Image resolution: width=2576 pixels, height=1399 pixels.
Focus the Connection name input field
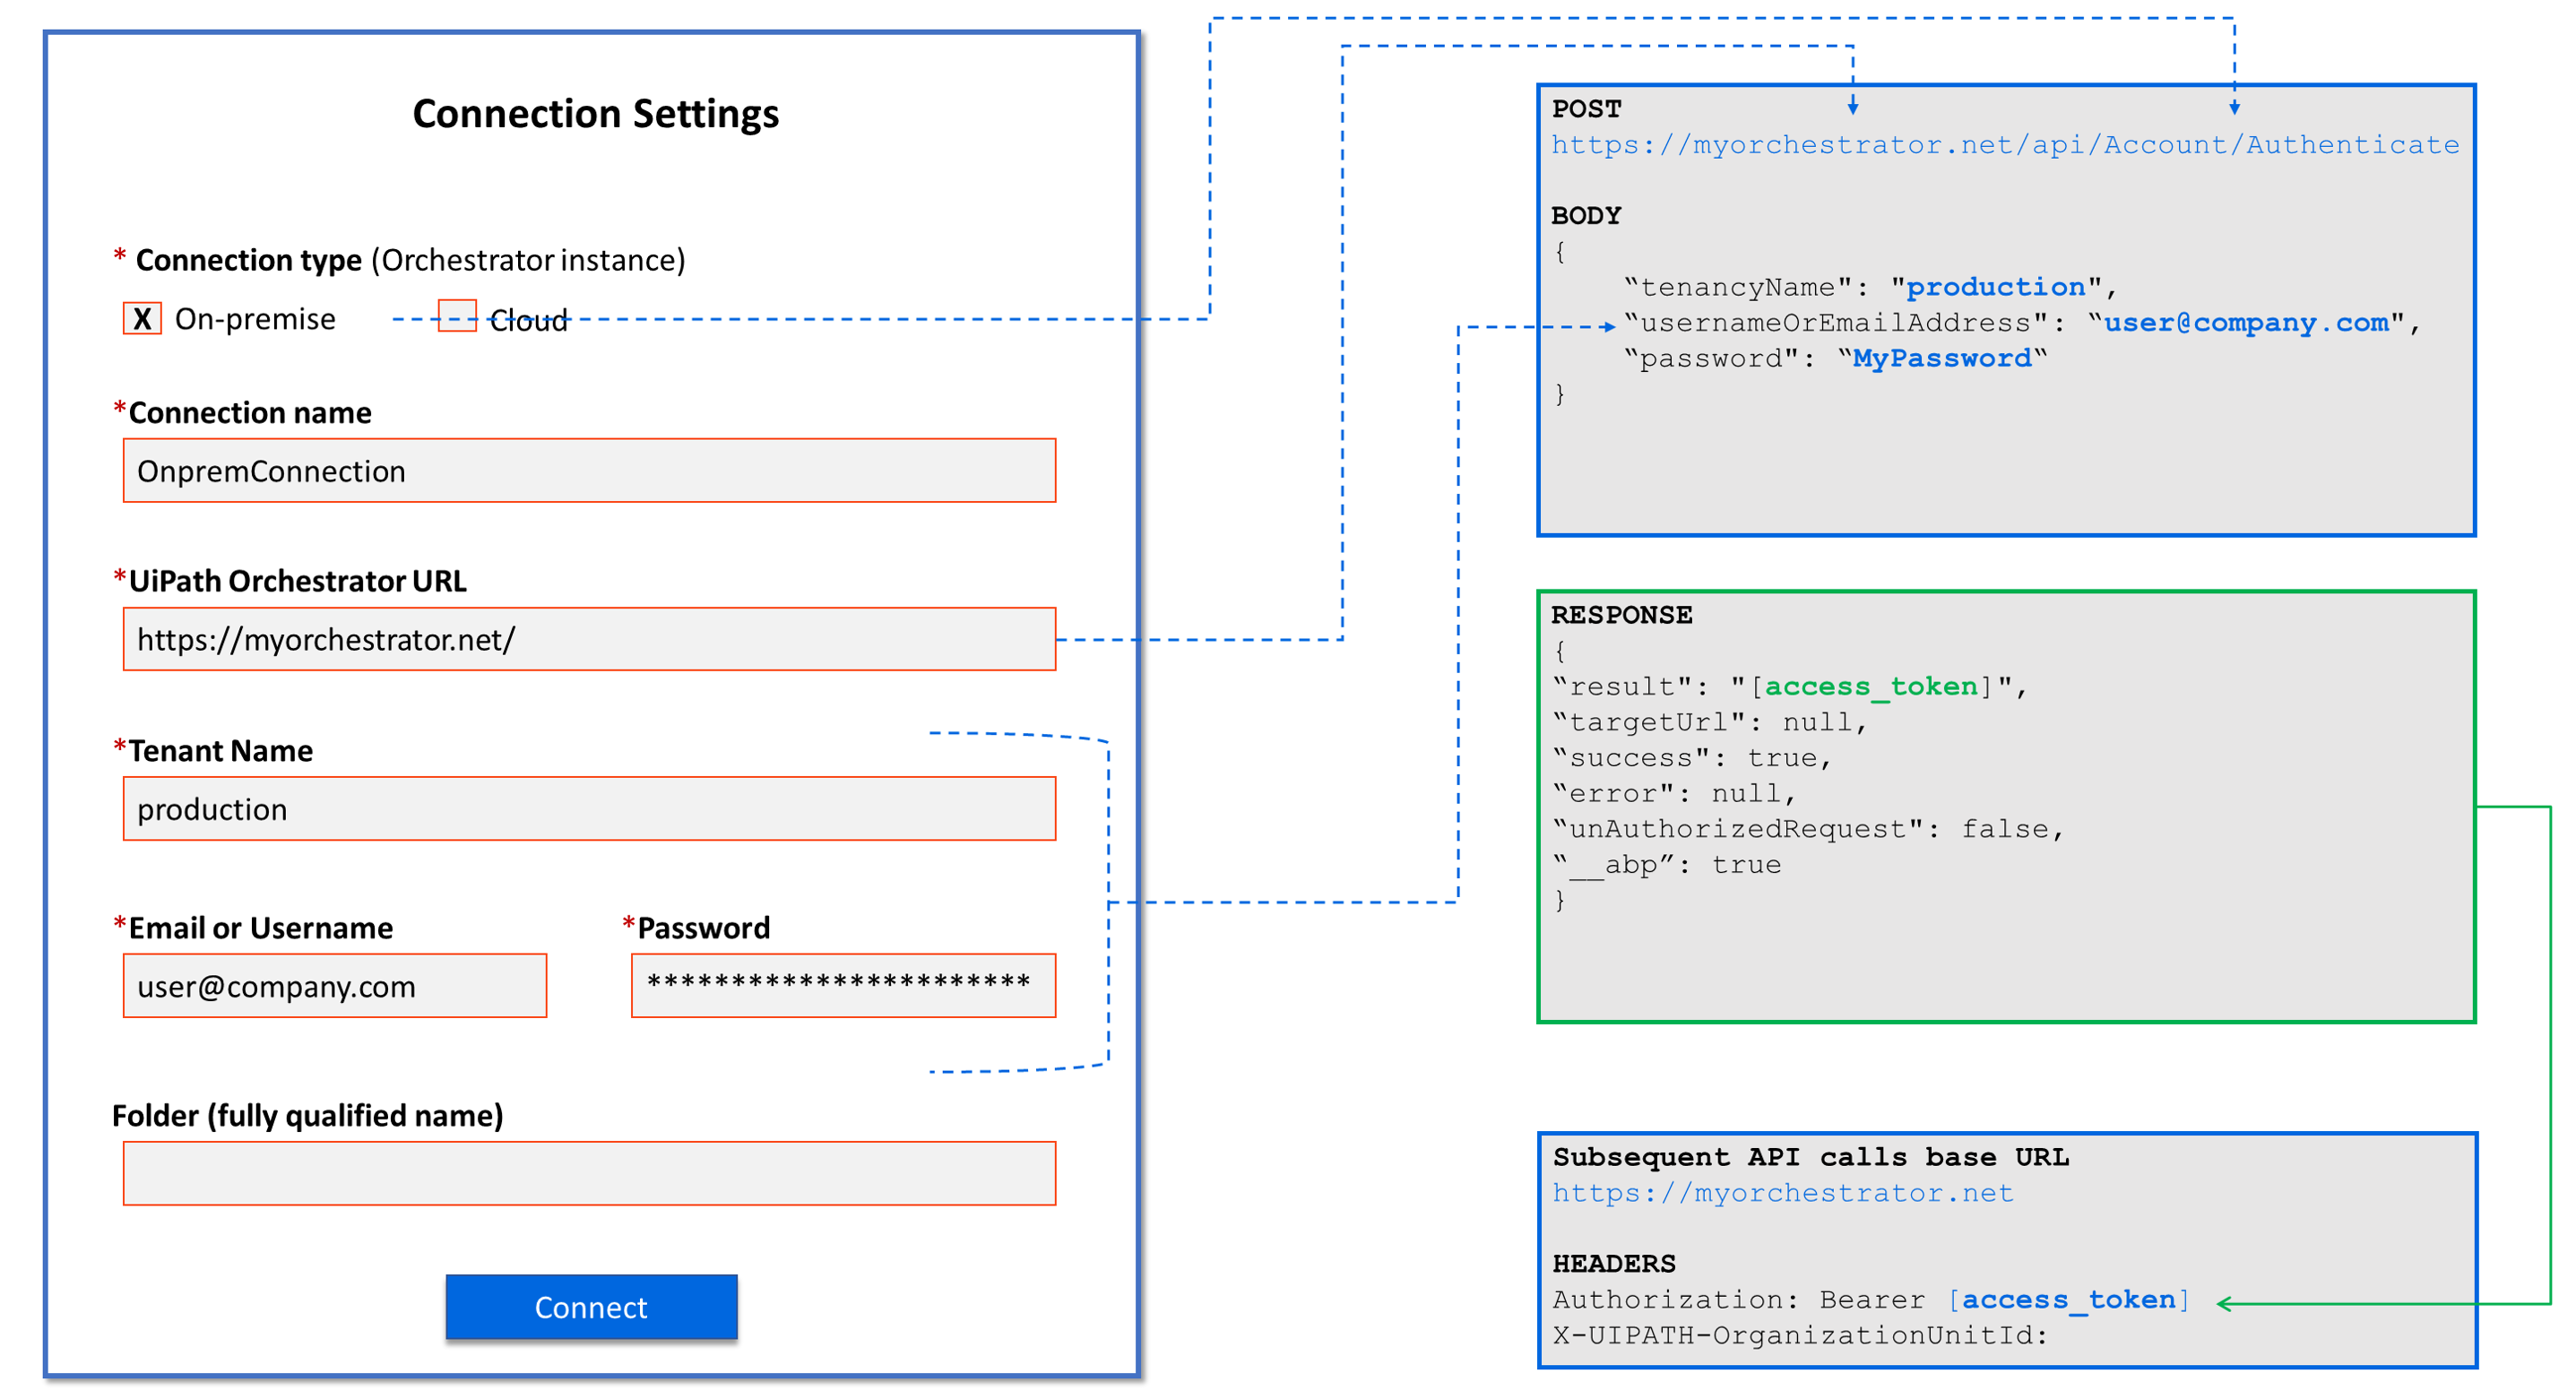pos(589,471)
